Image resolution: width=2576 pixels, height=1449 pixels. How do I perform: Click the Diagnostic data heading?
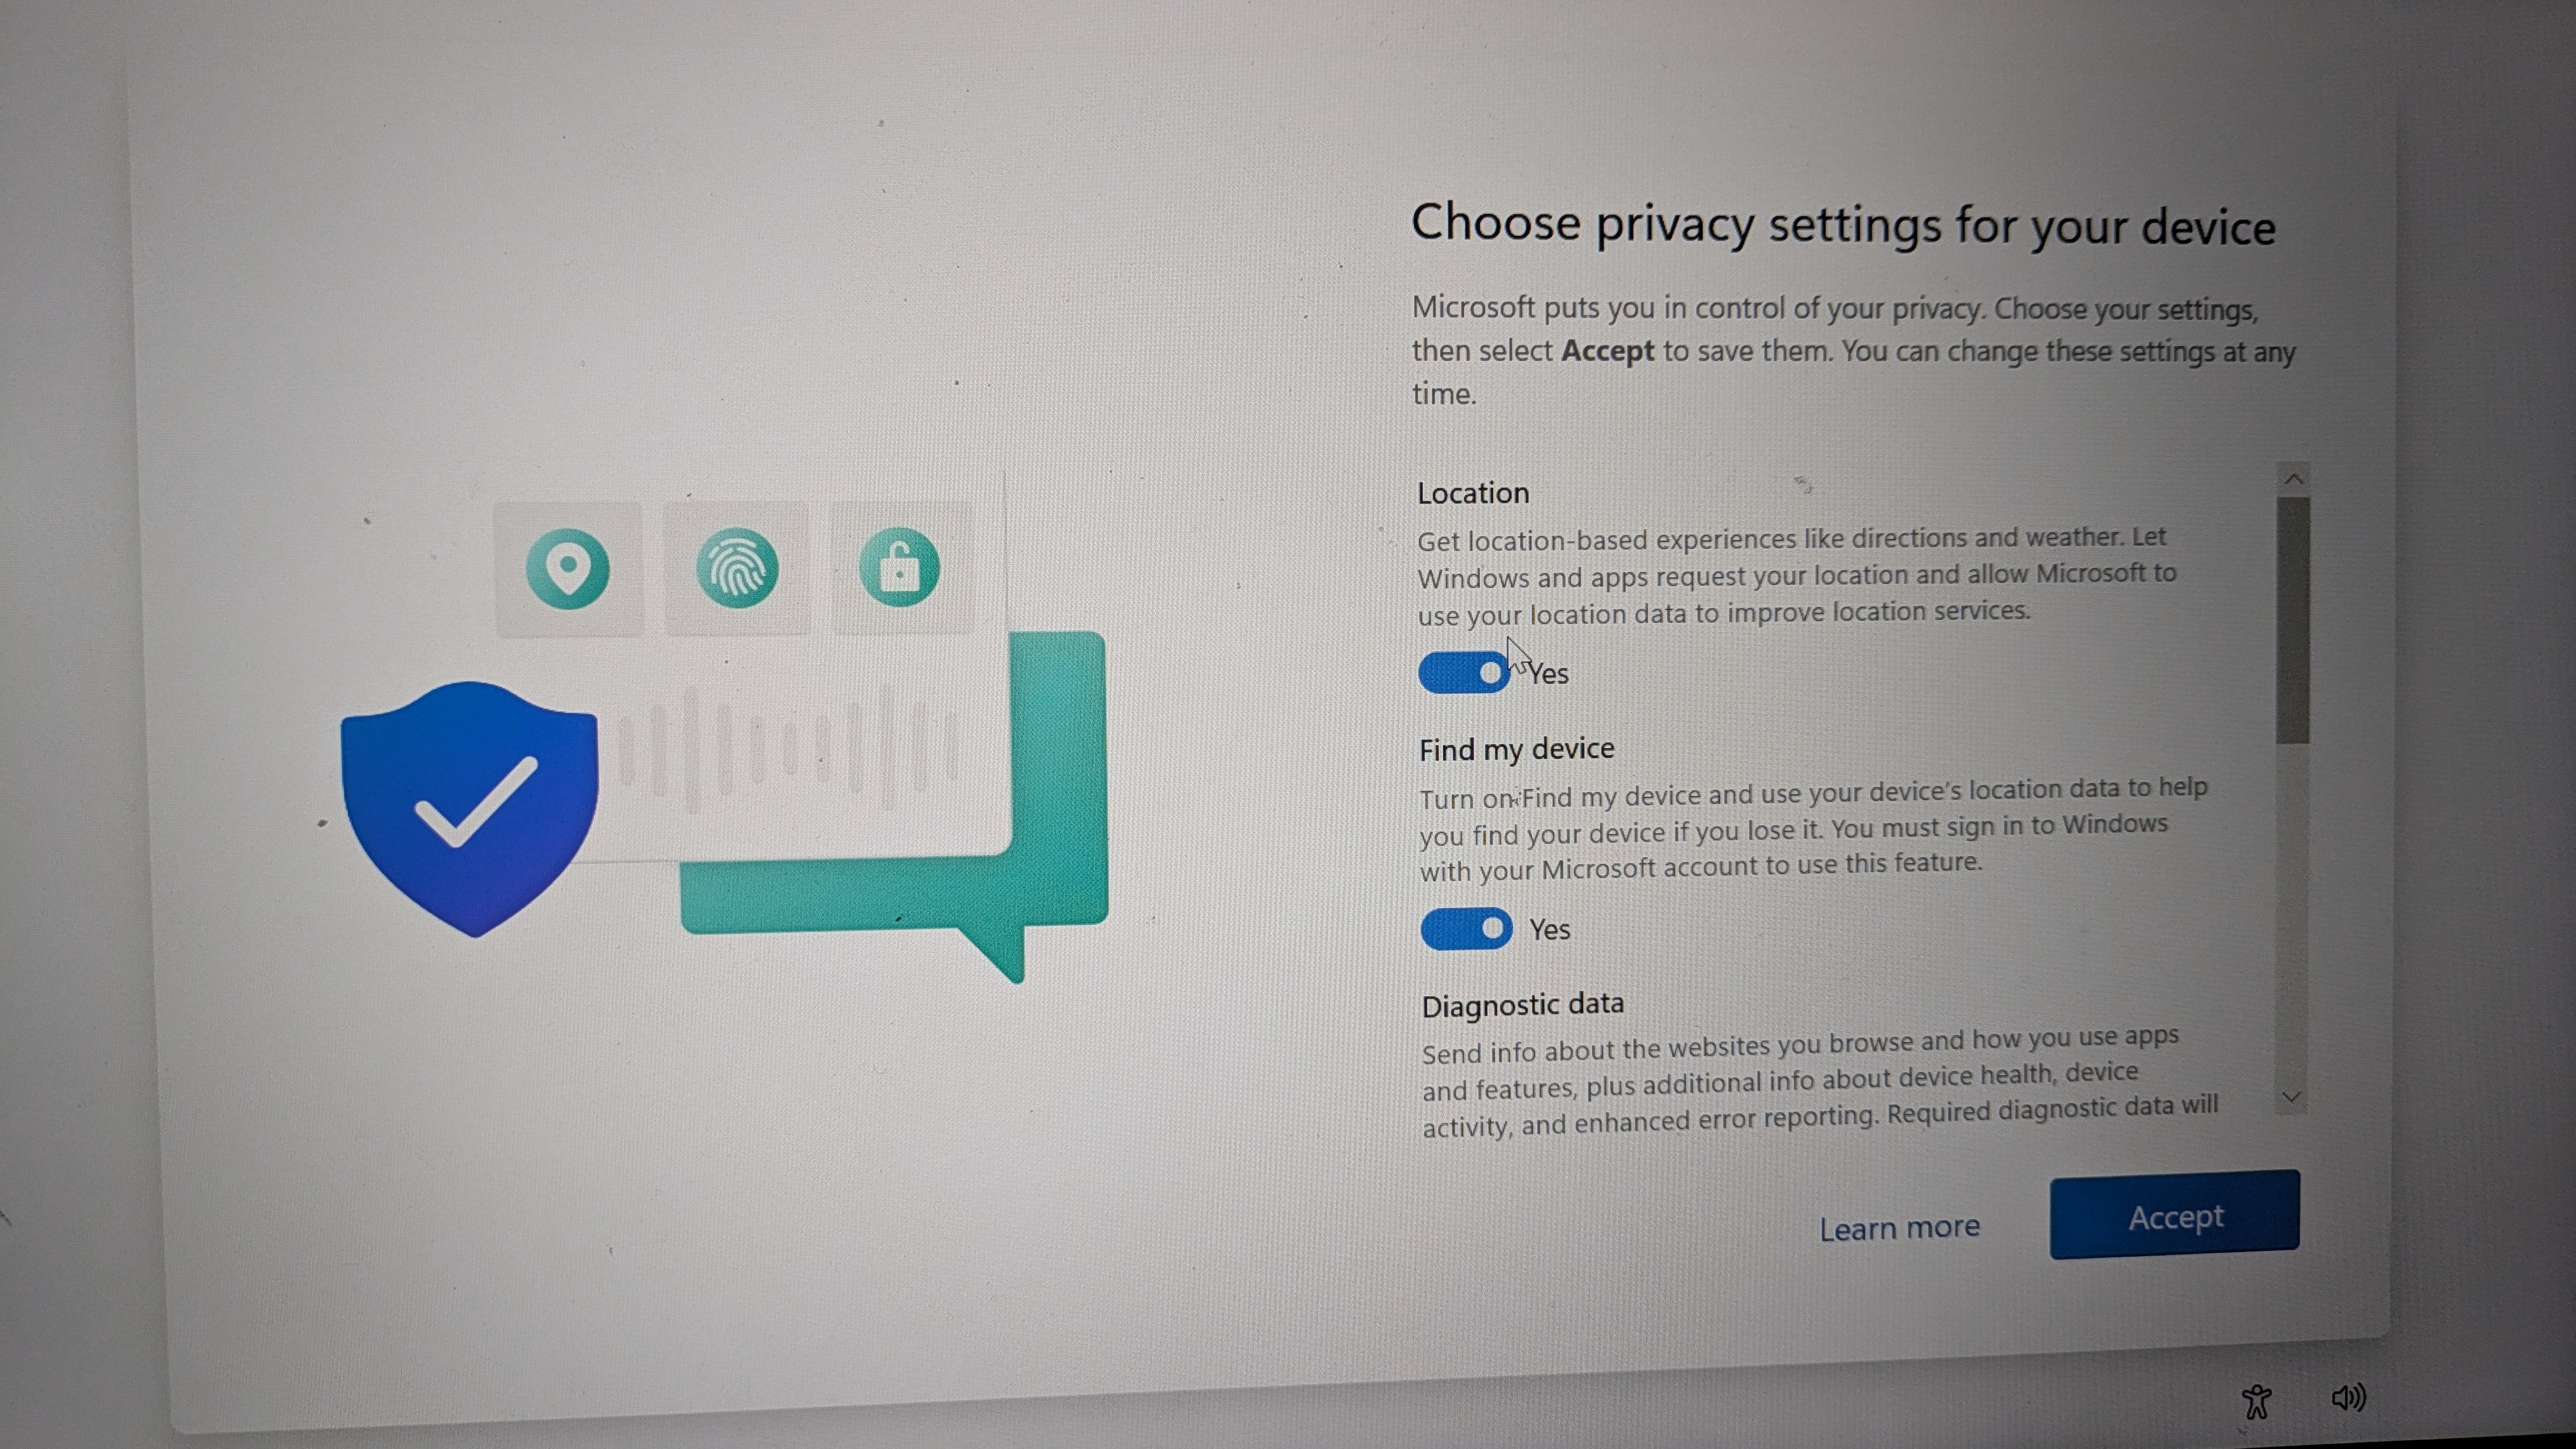coord(1522,1005)
